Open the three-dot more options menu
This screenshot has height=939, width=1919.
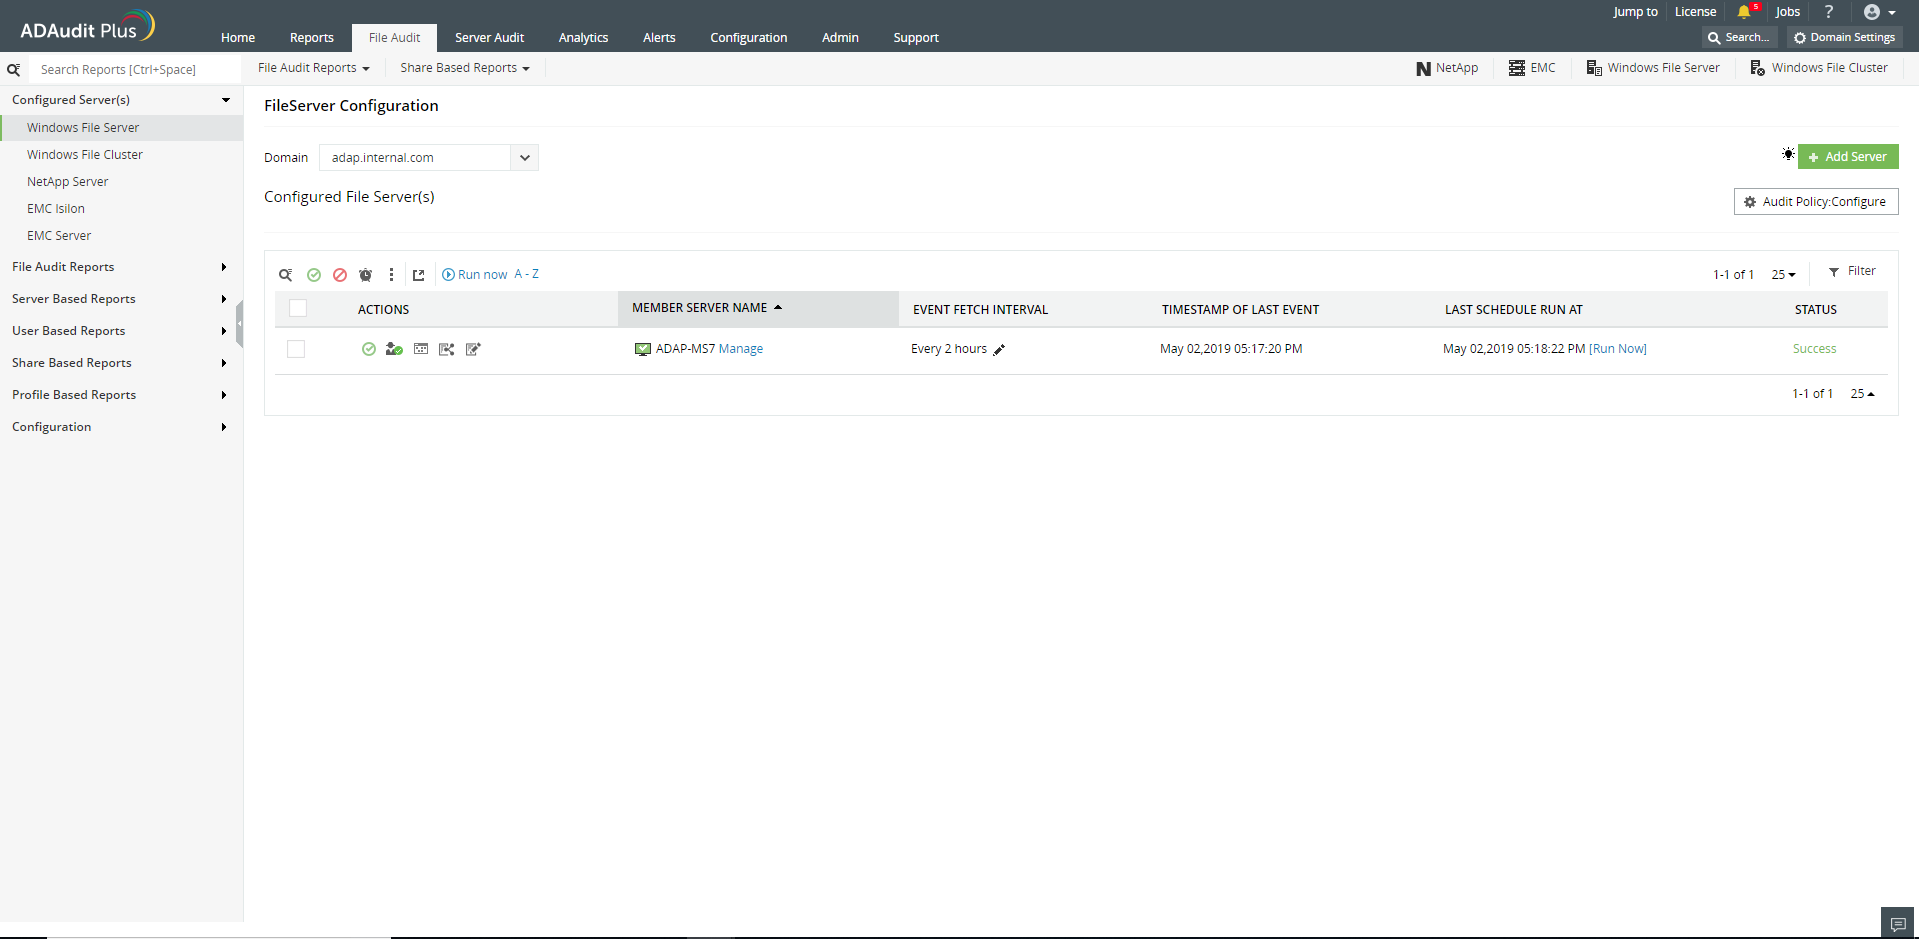[x=391, y=275]
